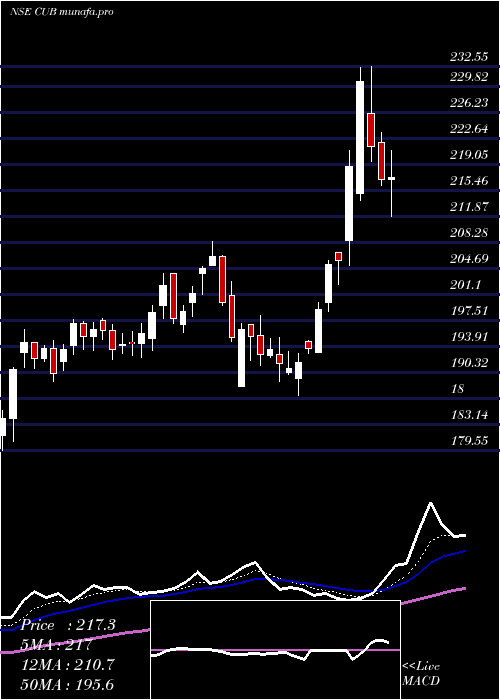This screenshot has height=700, width=500.
Task: Click the 222.64 price level label
Action: 468,129
